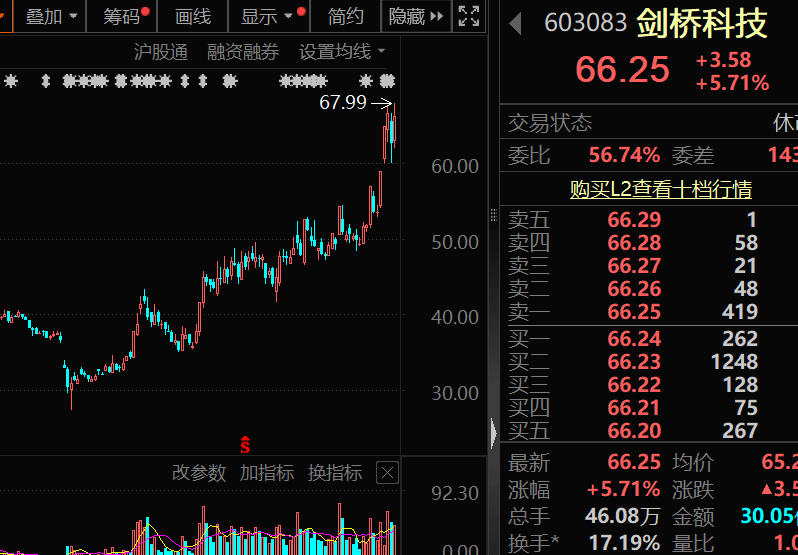
Task: Click the 卖一 ask price 66.25
Action: [634, 312]
